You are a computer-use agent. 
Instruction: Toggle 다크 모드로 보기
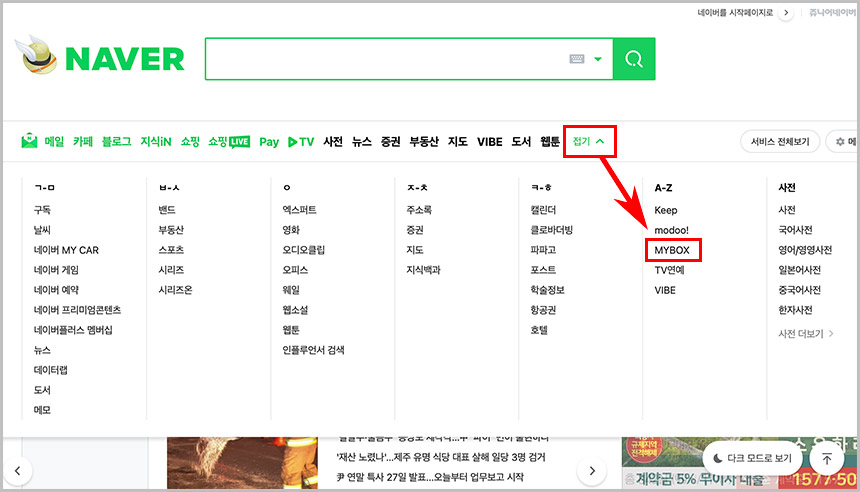[x=752, y=458]
